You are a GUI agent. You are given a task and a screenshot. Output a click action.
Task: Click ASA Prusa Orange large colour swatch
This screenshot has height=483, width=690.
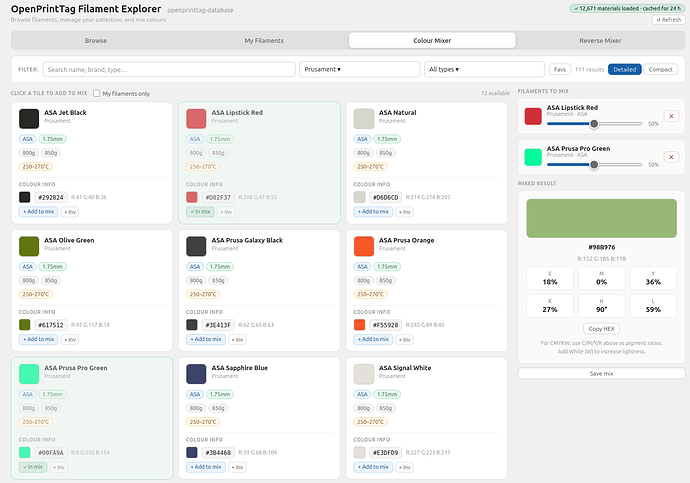364,246
